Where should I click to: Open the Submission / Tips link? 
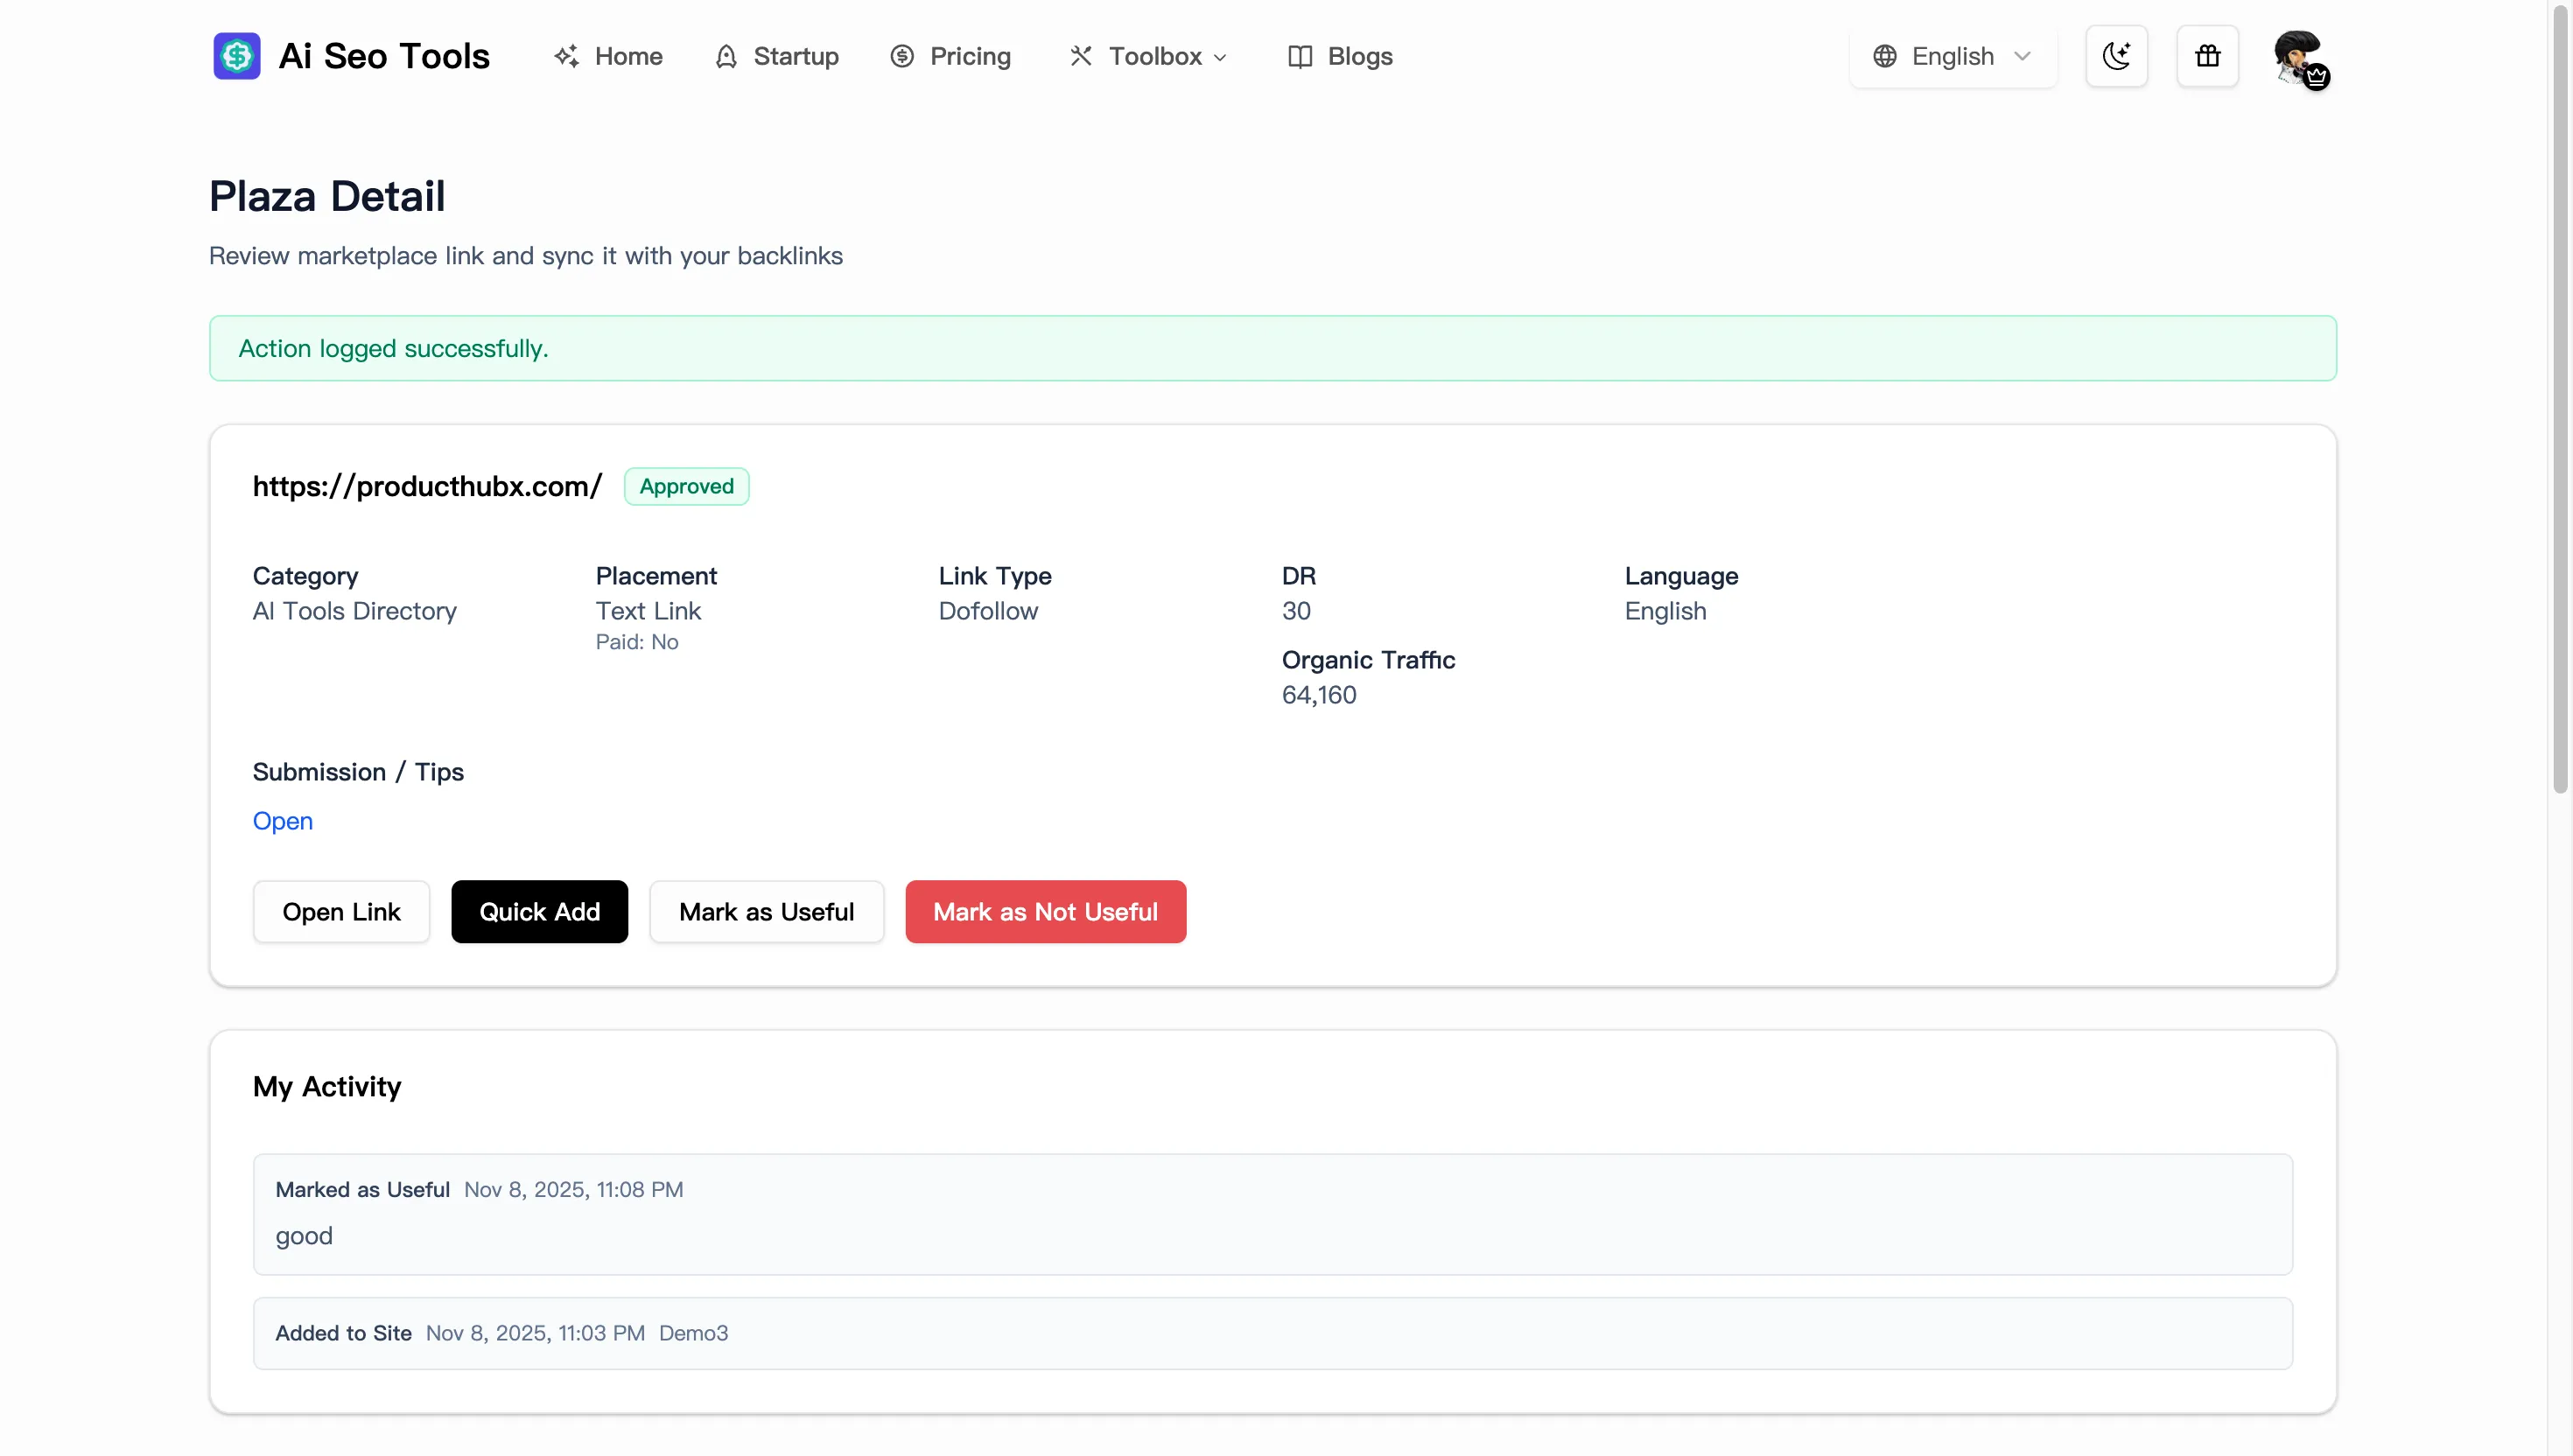click(x=282, y=820)
